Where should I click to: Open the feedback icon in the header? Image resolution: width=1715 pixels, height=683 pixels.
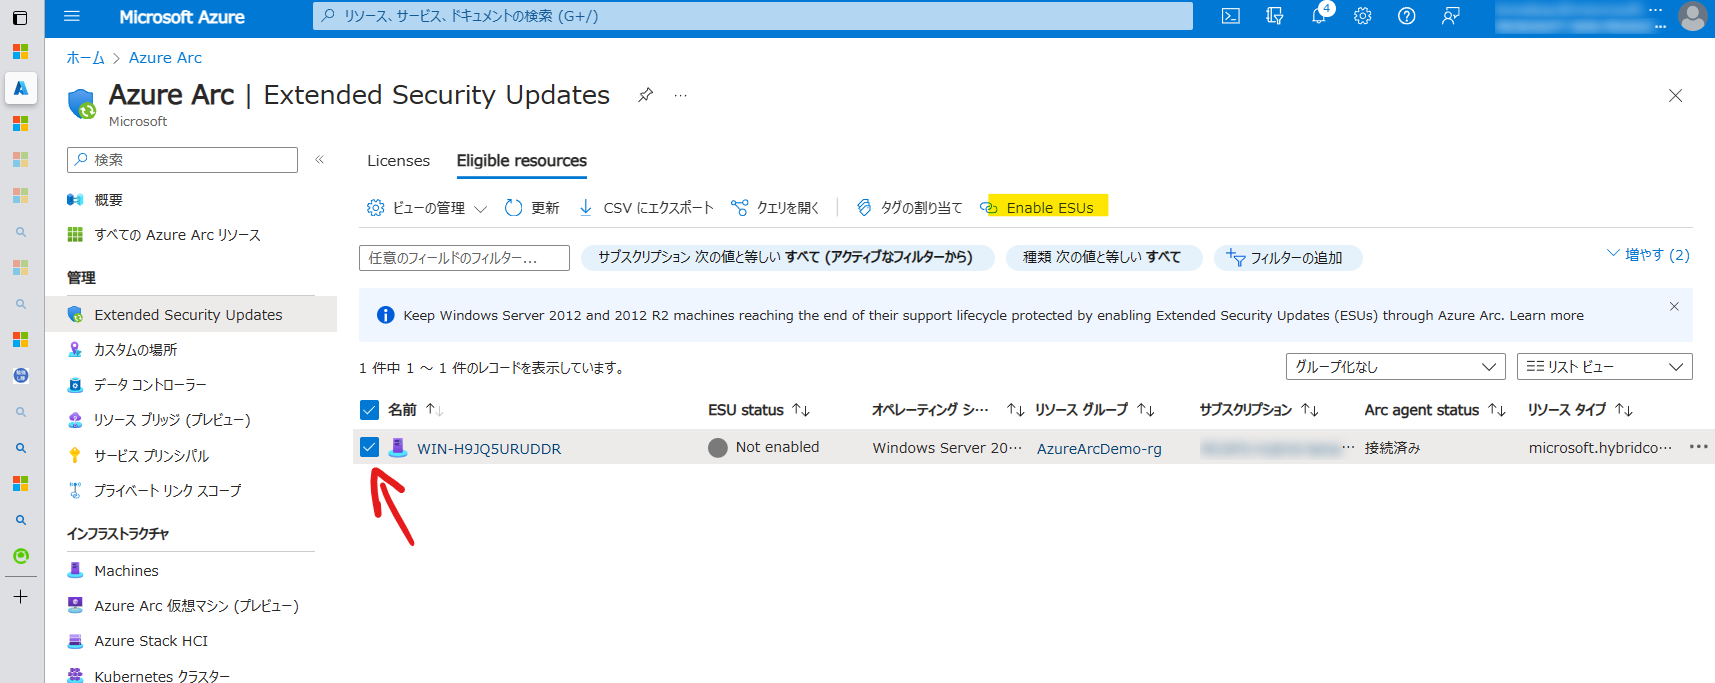(1451, 16)
